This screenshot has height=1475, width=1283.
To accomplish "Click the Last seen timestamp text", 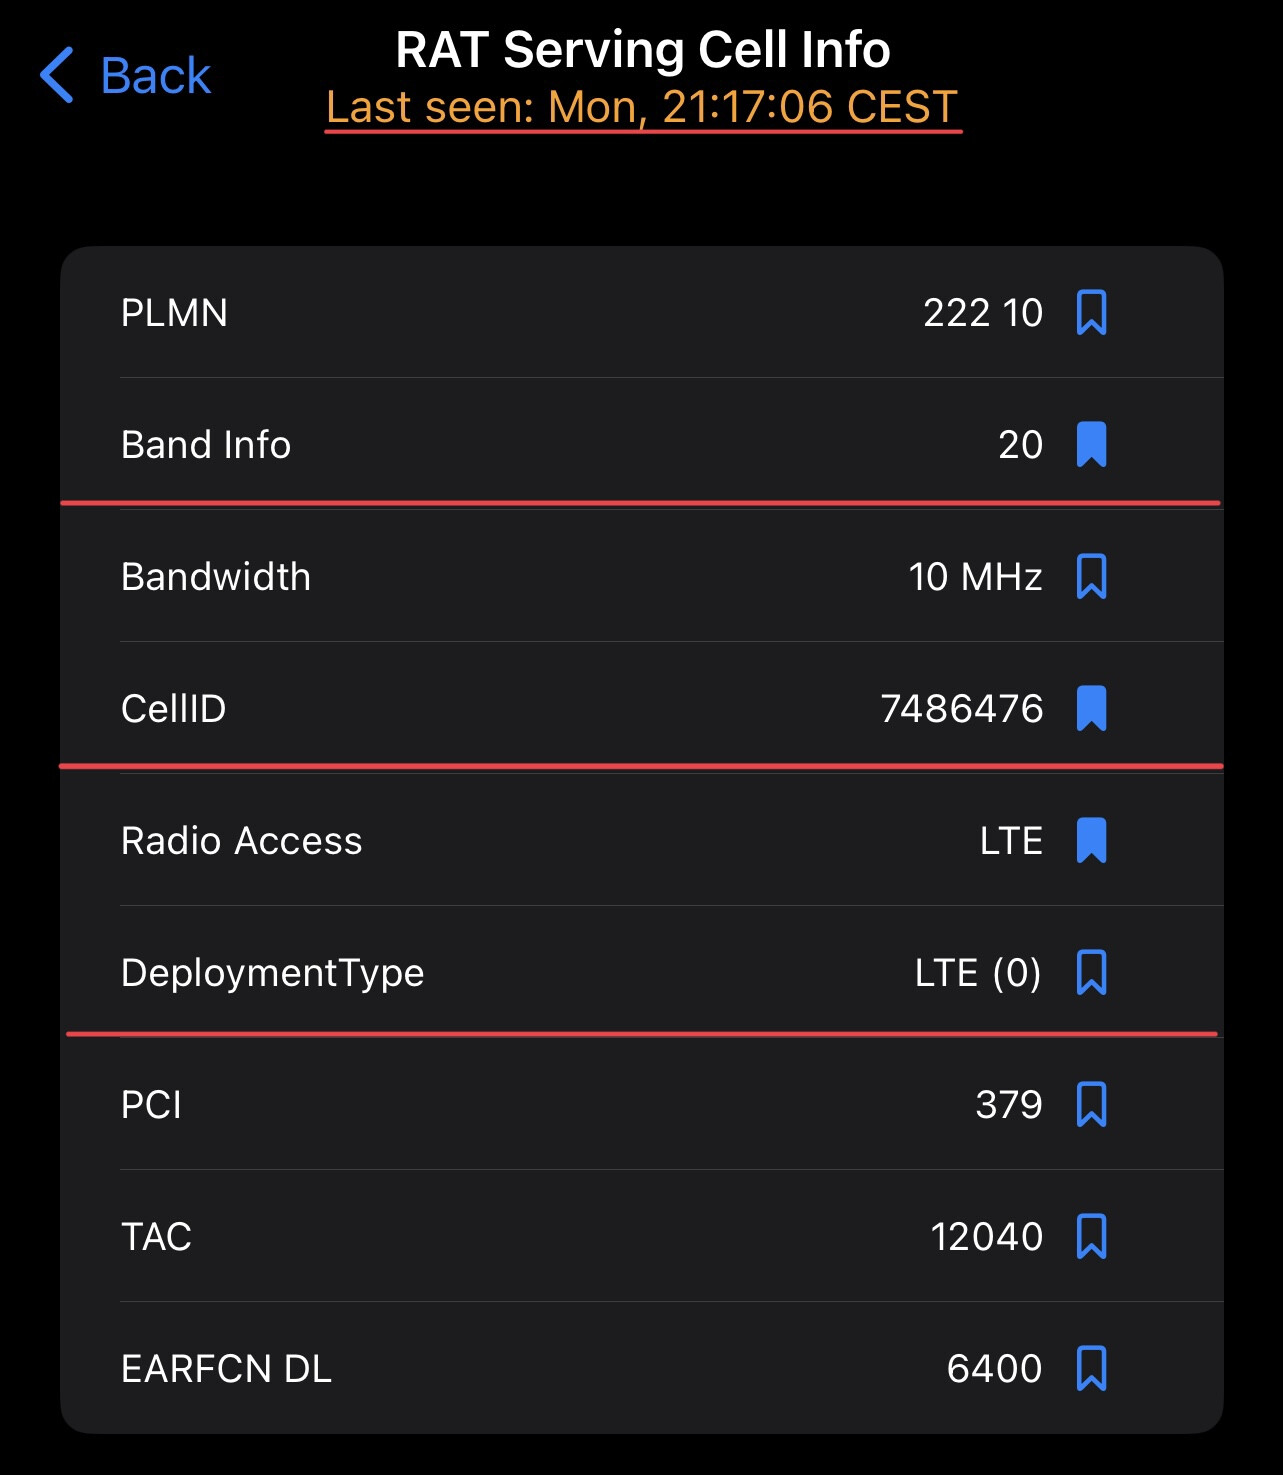I will (x=642, y=107).
